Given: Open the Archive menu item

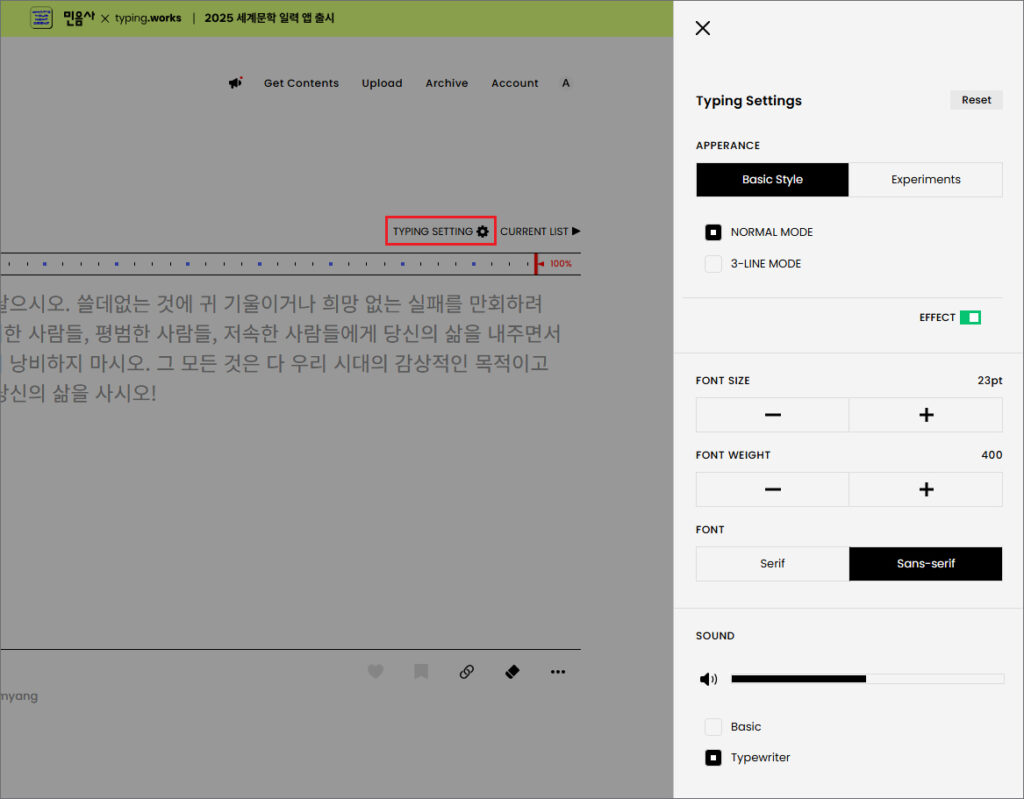Looking at the screenshot, I should (x=446, y=83).
